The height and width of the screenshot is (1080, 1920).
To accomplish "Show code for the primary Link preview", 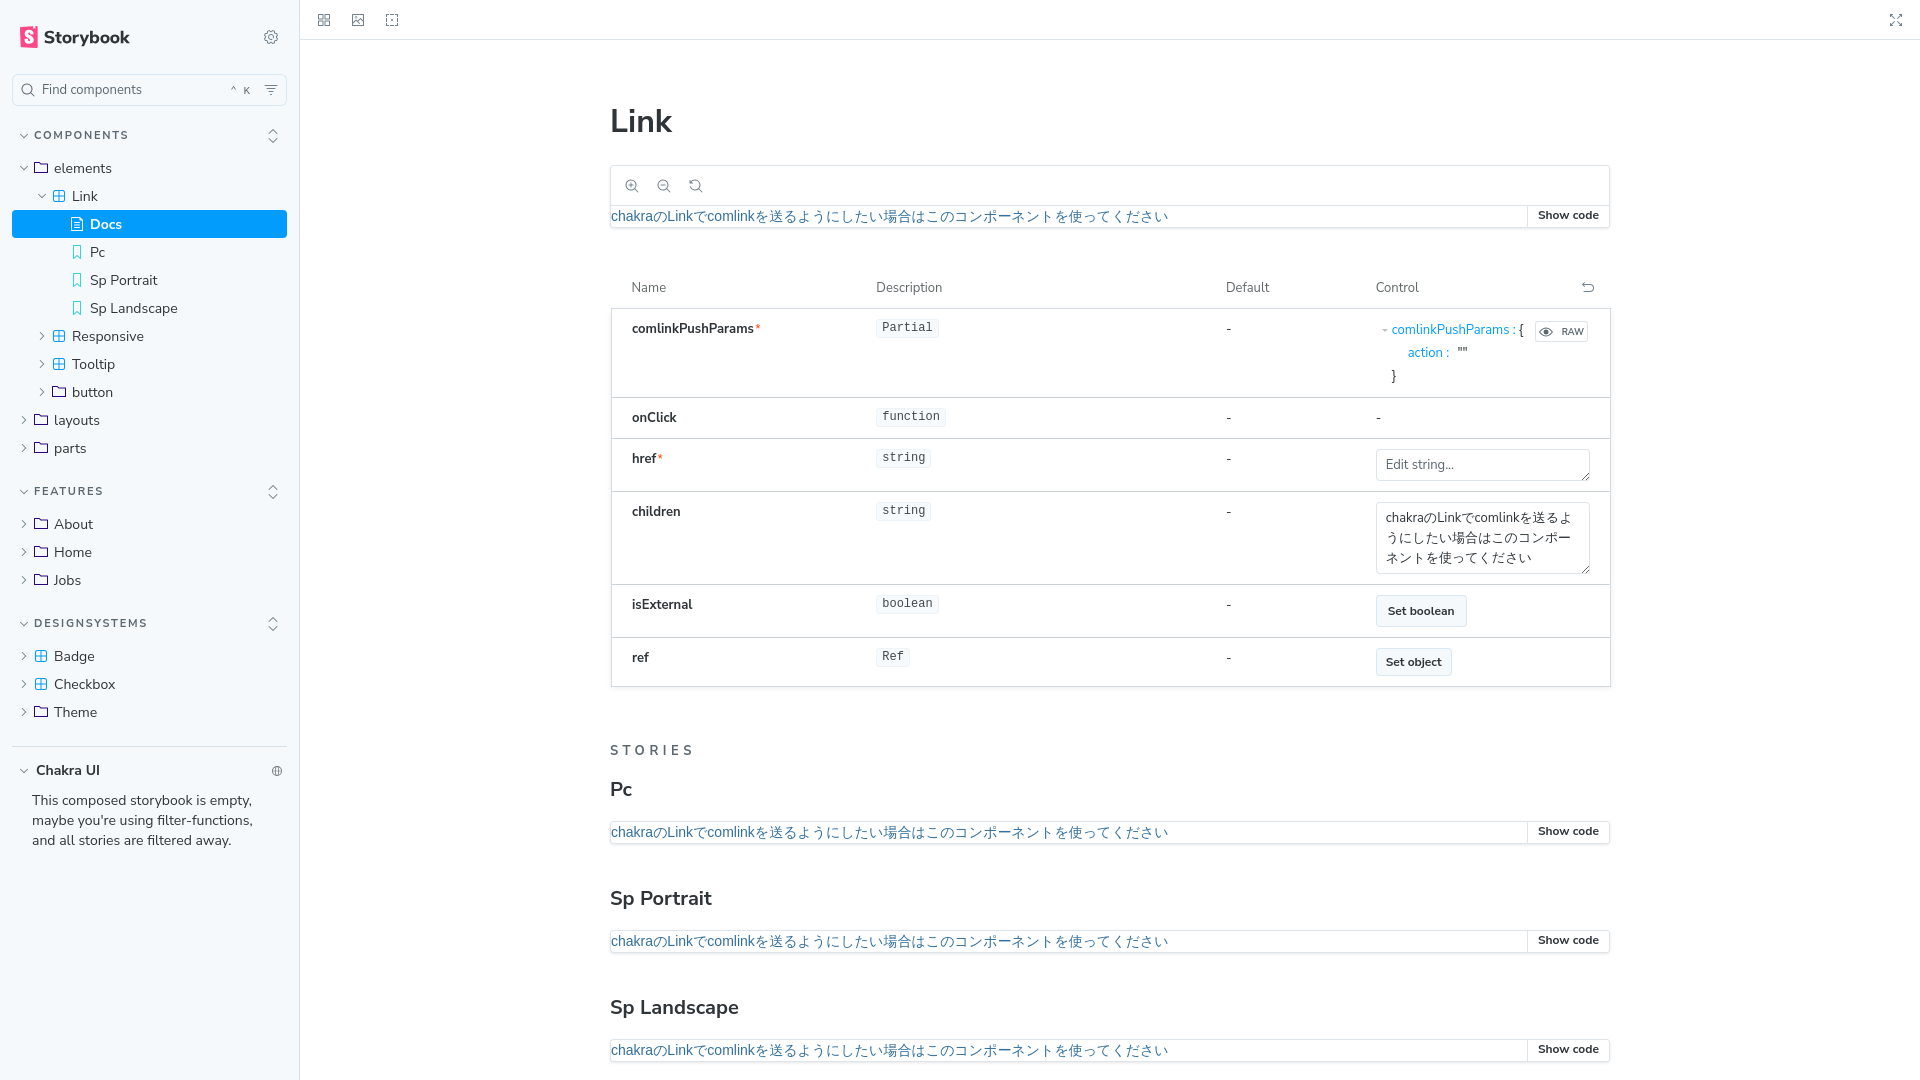I will (1568, 216).
